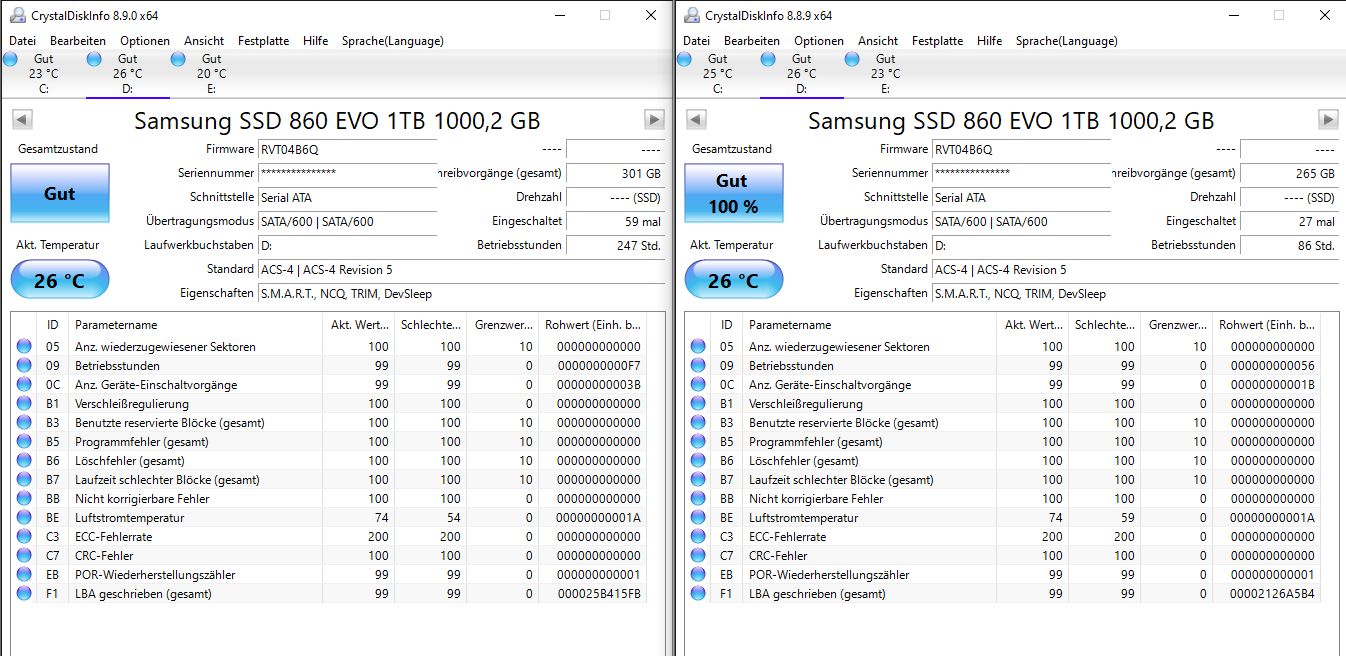This screenshot has width=1346, height=656.
Task: Click status orb of LBA geschrieben row in right window
Action: pyautogui.click(x=698, y=594)
